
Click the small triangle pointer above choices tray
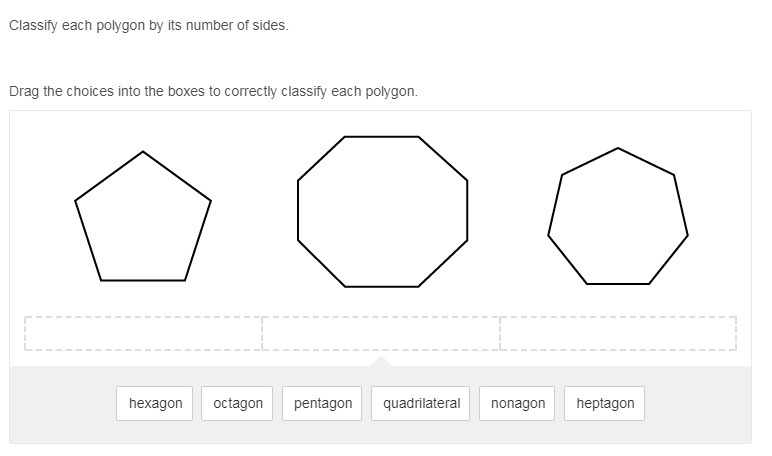click(380, 360)
